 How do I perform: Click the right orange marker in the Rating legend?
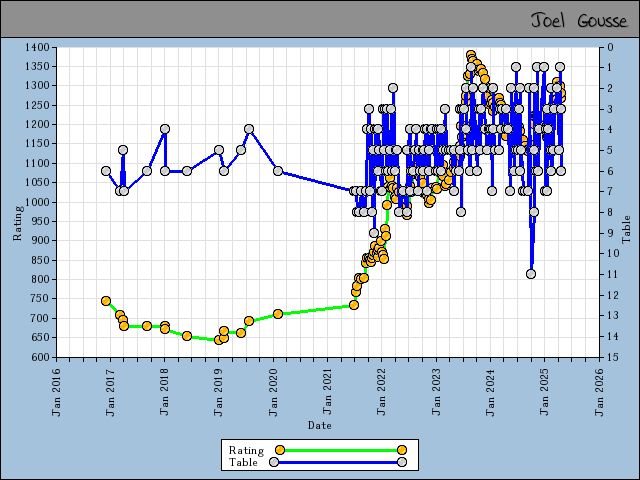coord(402,450)
